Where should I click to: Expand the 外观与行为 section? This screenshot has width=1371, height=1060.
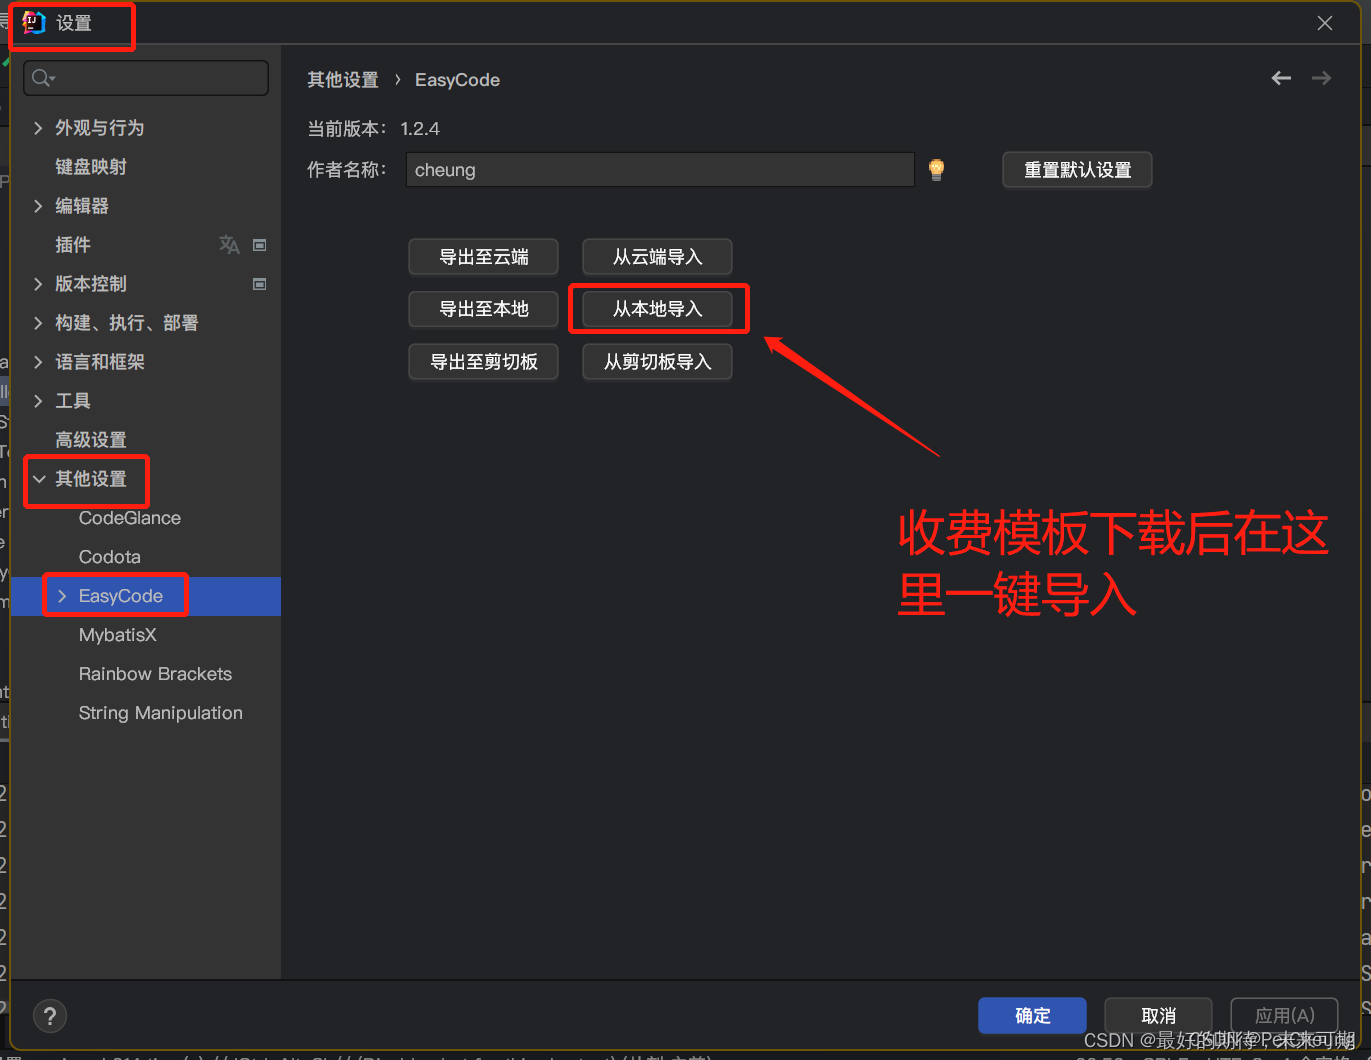(x=37, y=128)
